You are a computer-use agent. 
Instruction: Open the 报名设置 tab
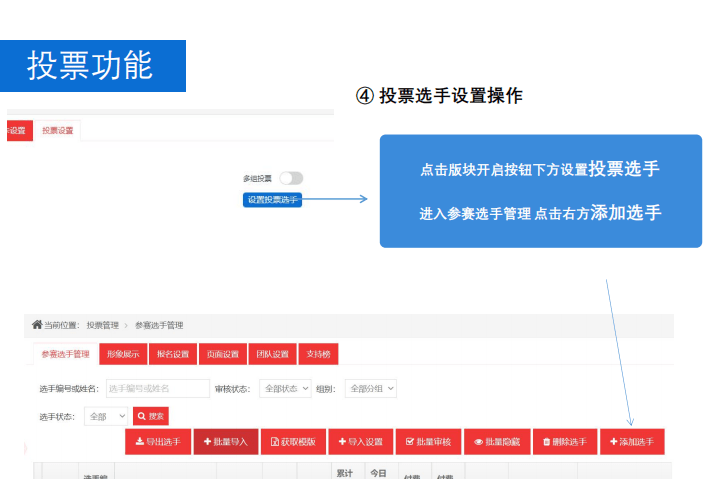(172, 354)
